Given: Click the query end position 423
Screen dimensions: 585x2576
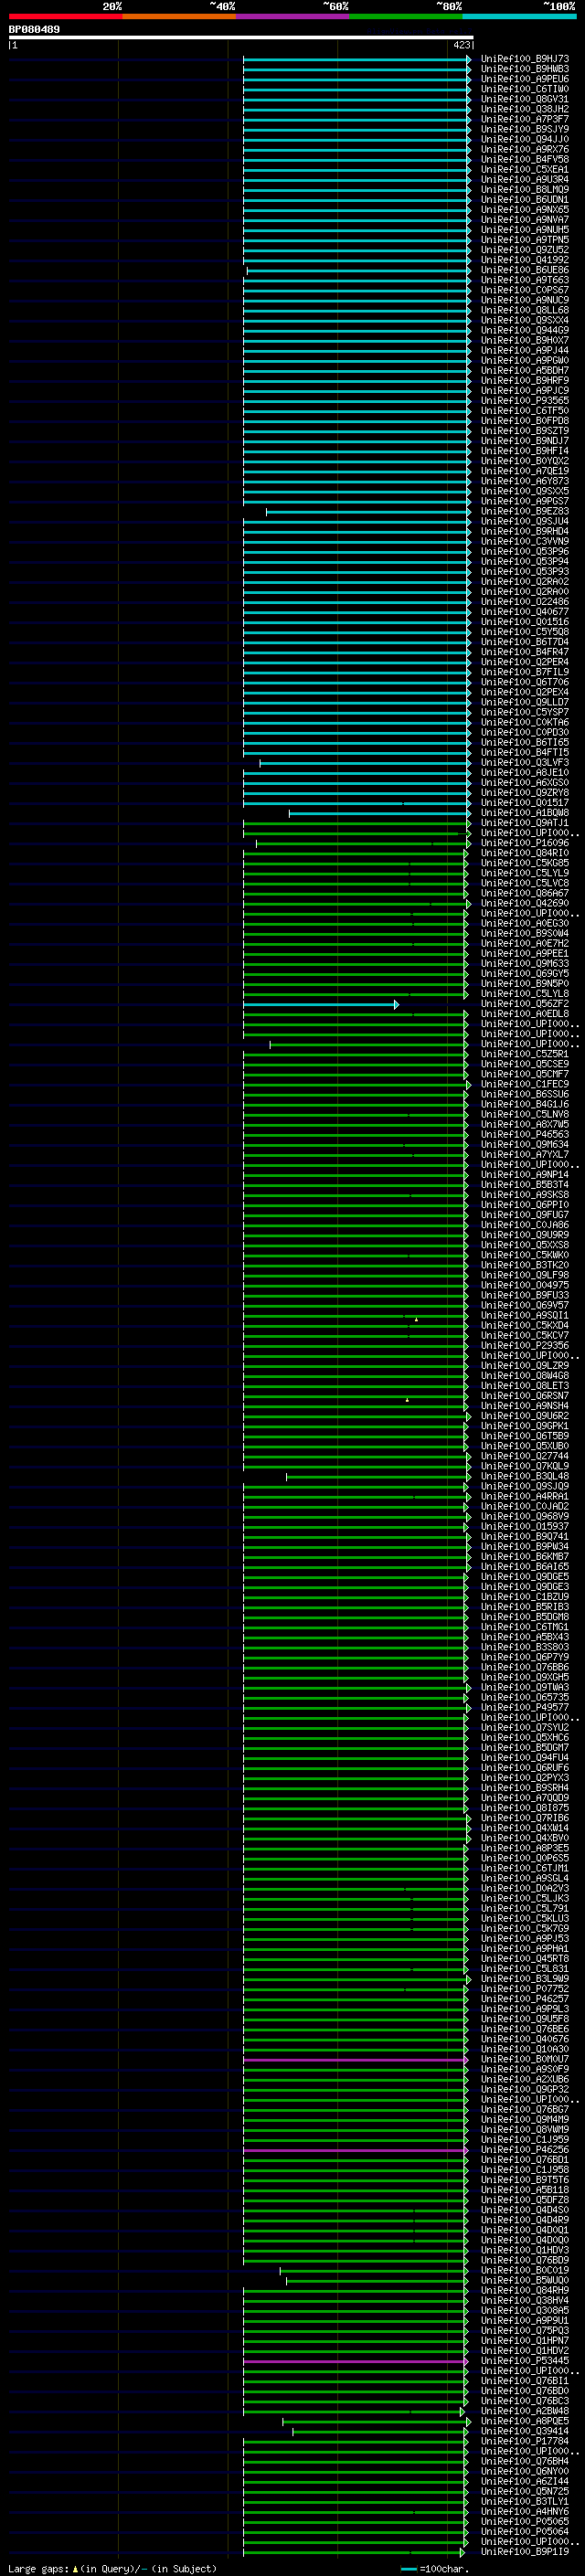Looking at the screenshot, I should click(461, 45).
